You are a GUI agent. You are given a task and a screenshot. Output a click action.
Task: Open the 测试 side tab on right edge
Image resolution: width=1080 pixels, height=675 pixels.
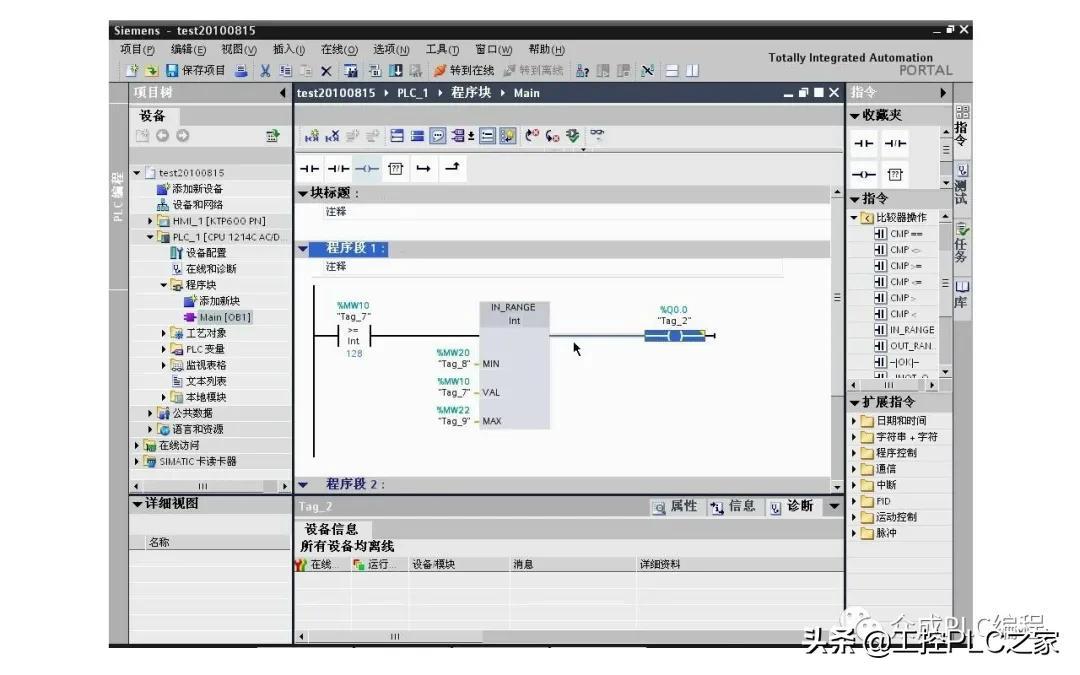click(x=962, y=185)
